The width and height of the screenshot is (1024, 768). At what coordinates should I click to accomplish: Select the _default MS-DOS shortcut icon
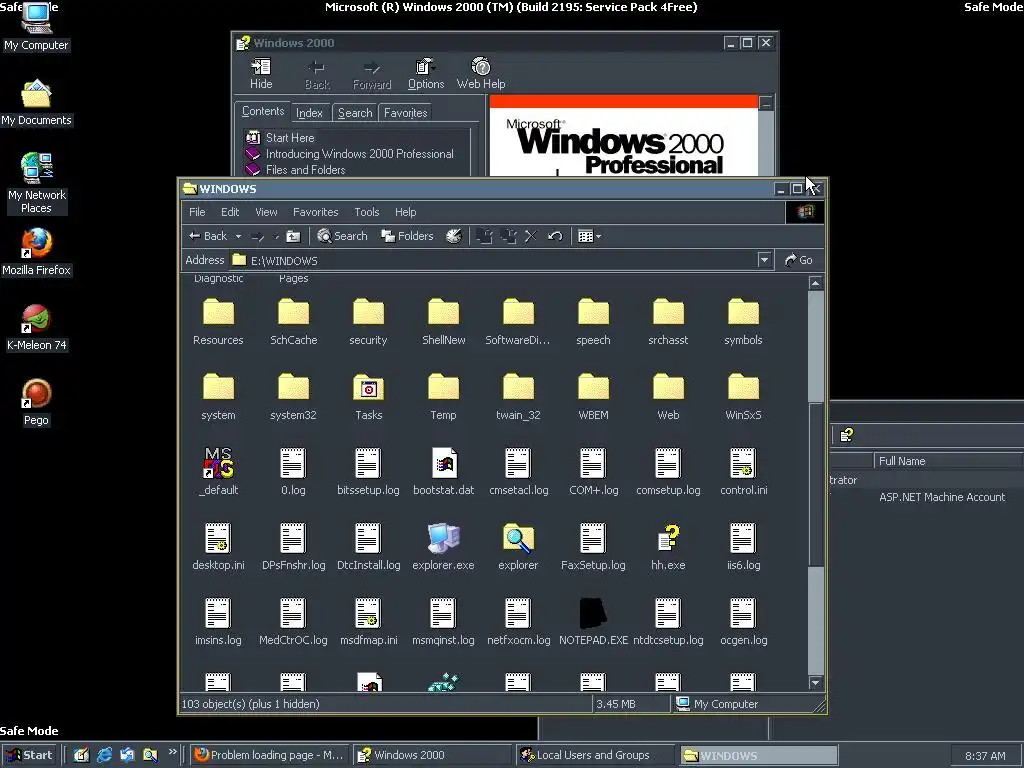pos(218,463)
